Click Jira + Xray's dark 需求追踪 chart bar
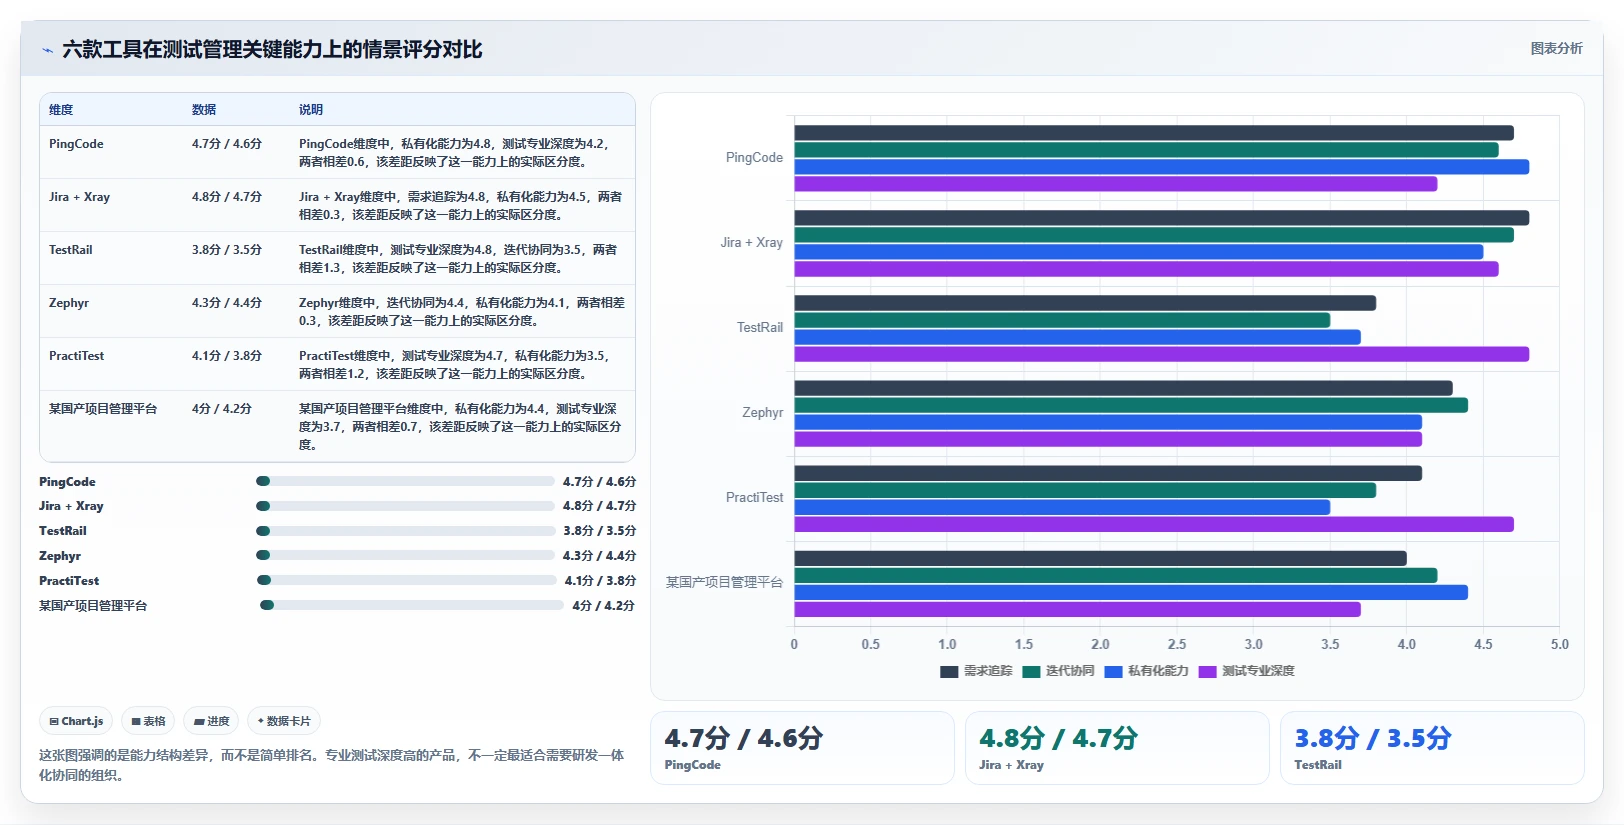The image size is (1624, 825). tap(1162, 218)
